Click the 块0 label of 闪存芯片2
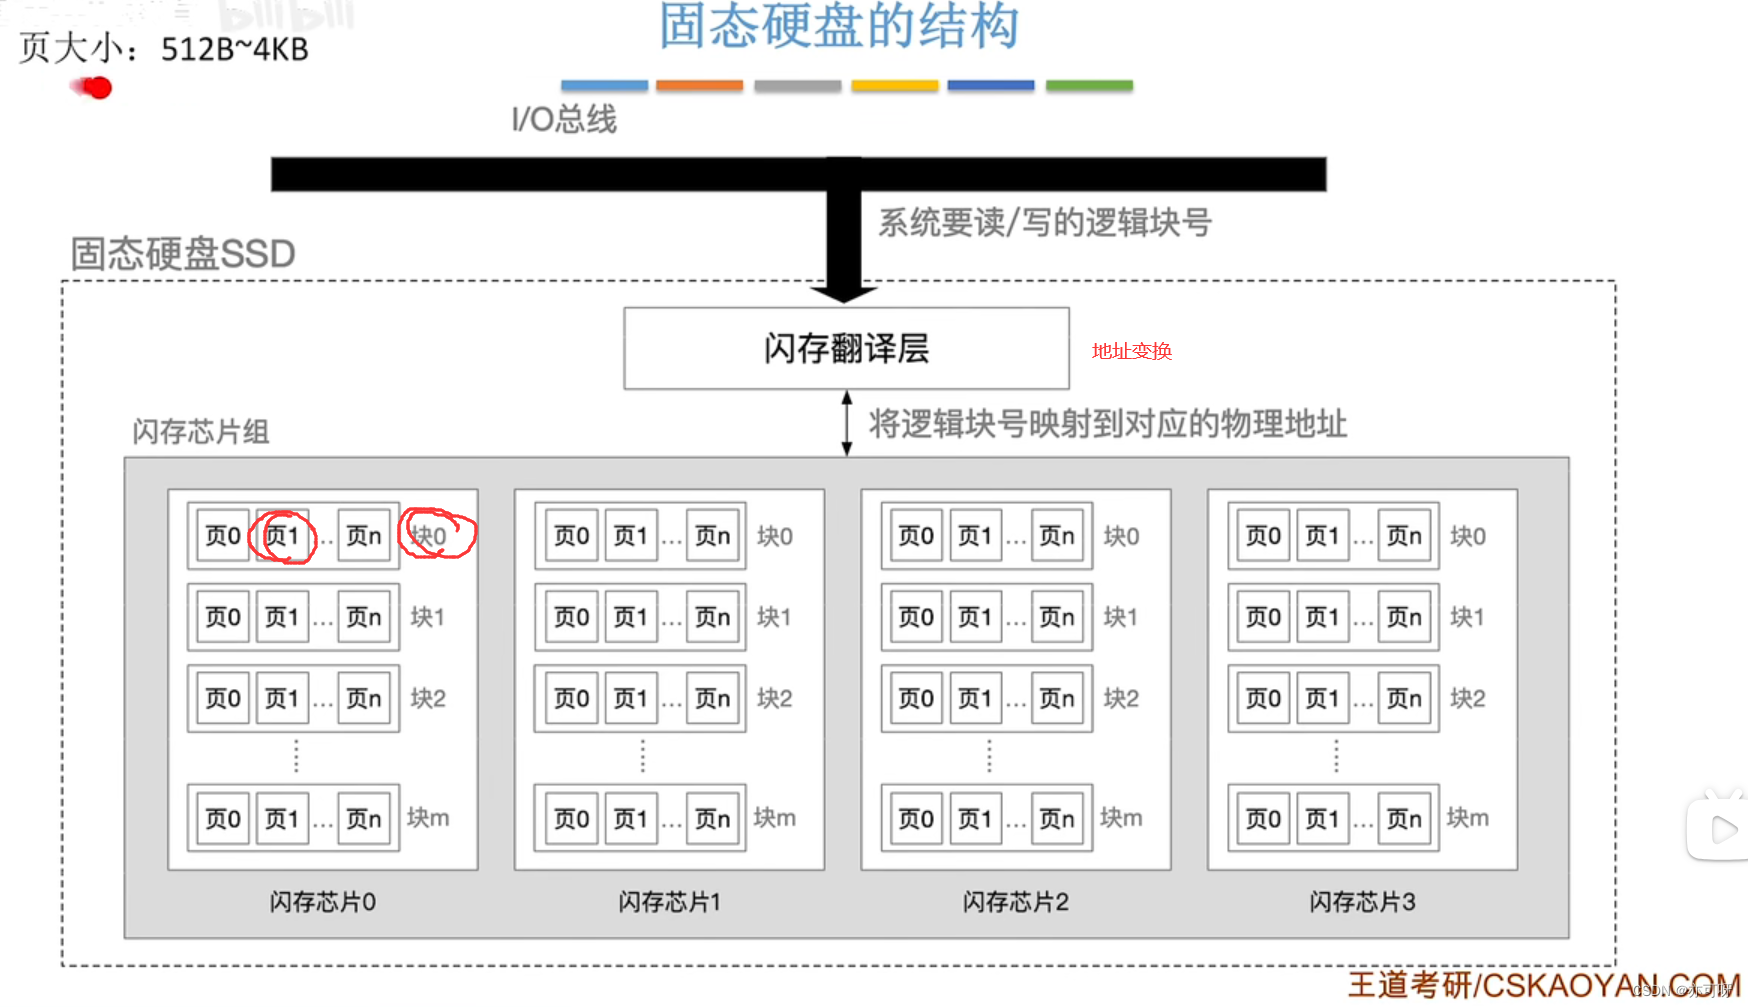Screen dimensions: 1748x1007 tap(1122, 536)
